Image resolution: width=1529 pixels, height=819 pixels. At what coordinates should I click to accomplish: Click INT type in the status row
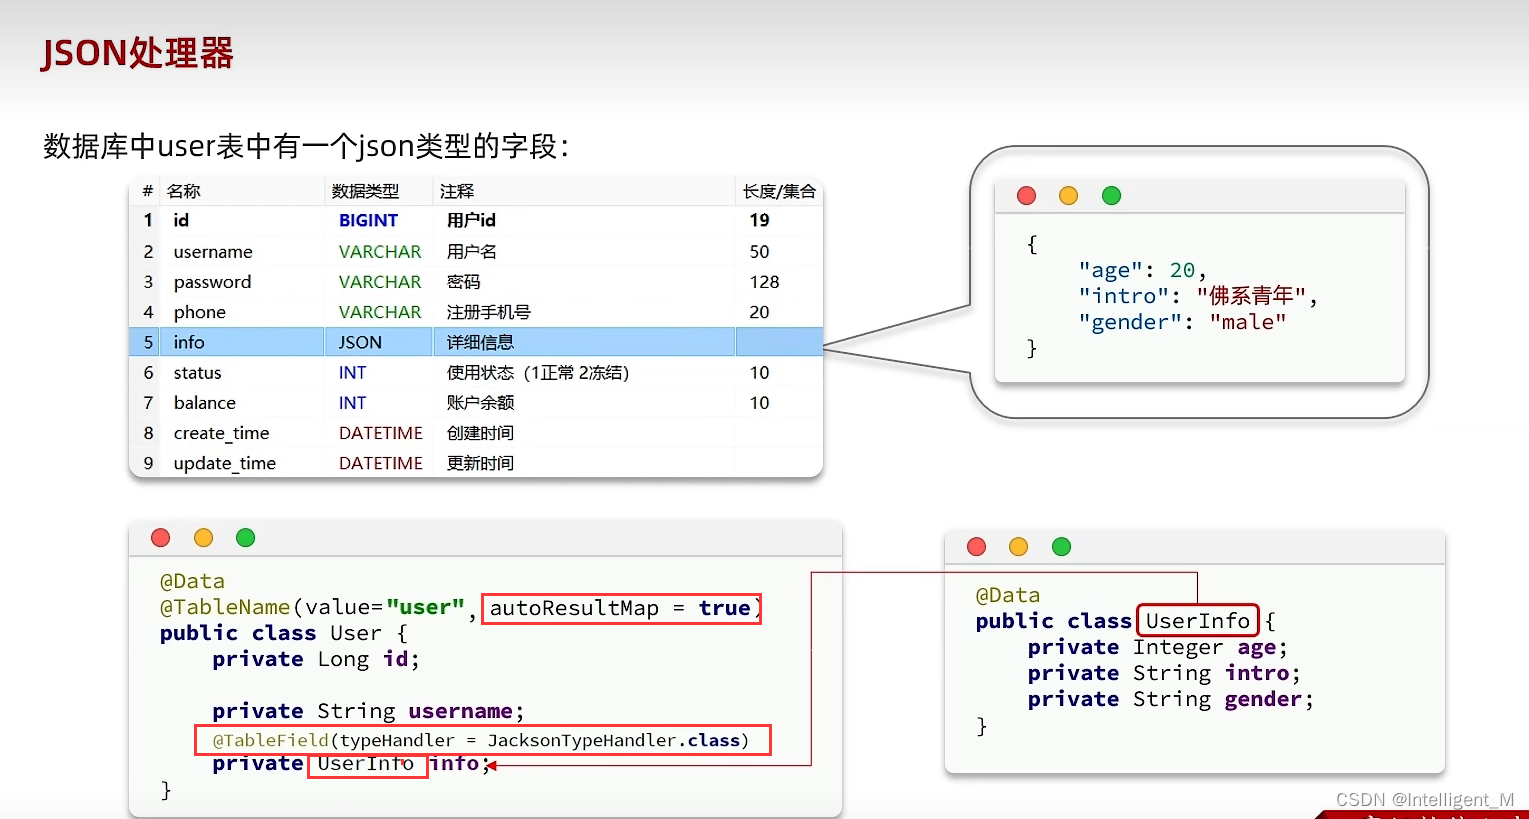[x=352, y=373]
